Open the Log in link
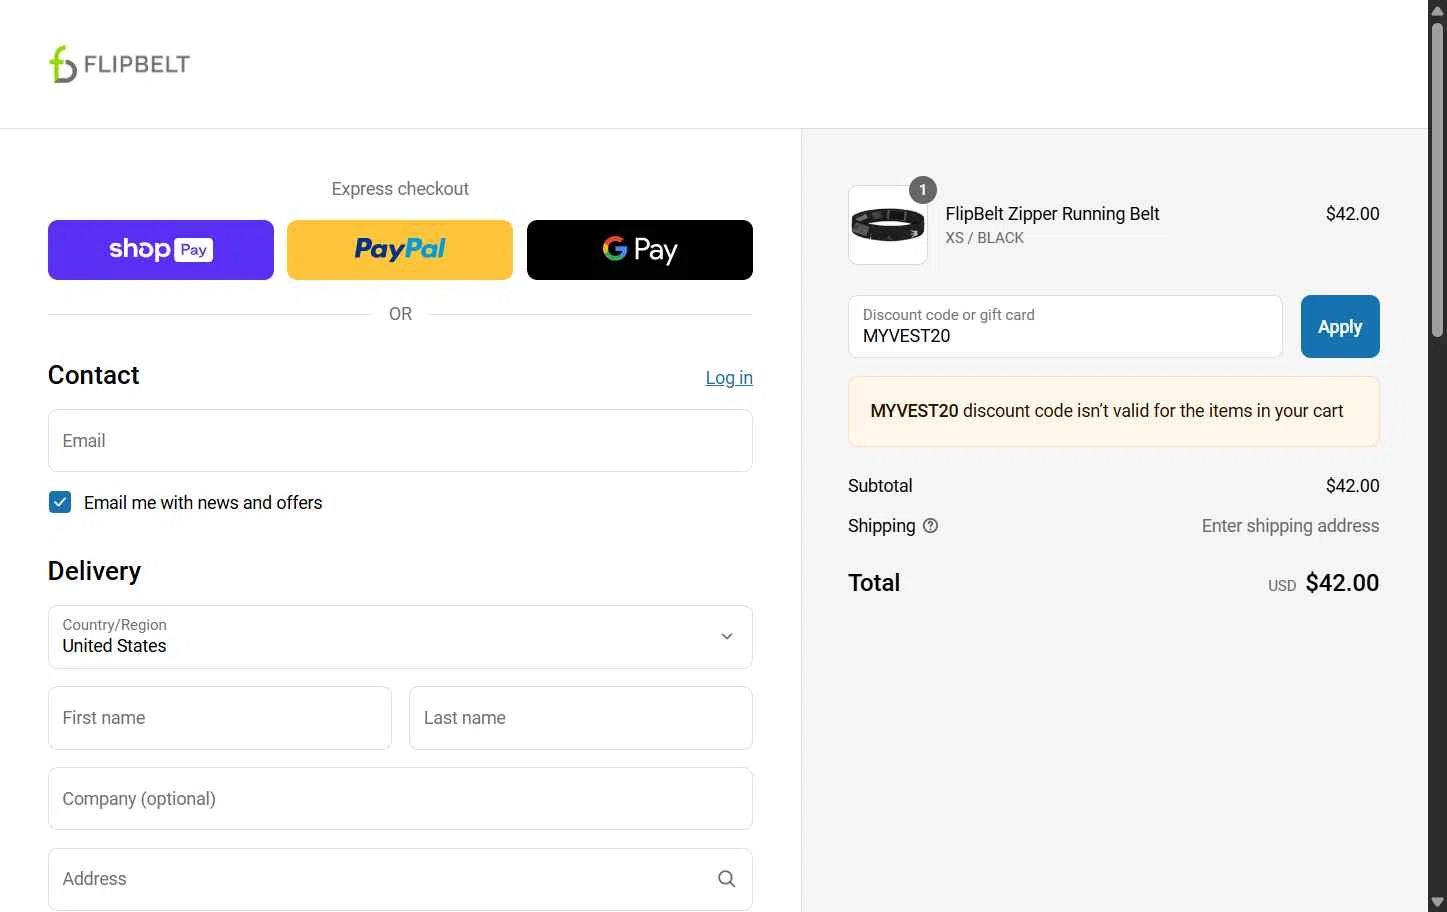Viewport: 1447px width, 912px height. pos(729,378)
